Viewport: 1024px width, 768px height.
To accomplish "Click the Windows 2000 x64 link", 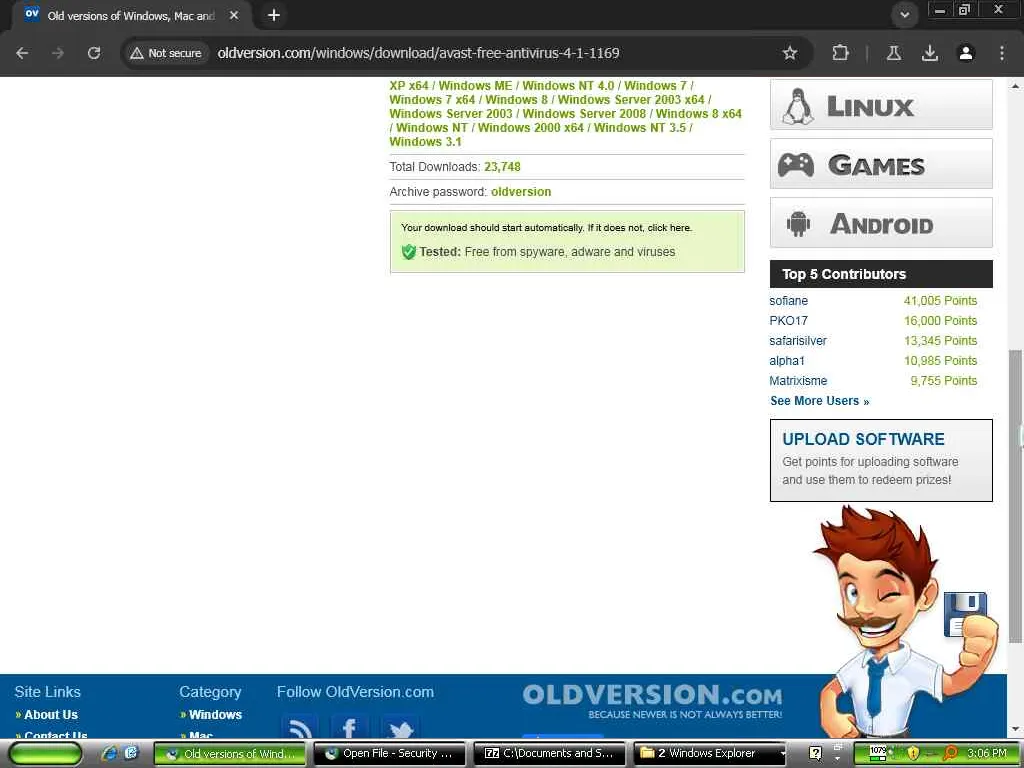I will point(530,127).
